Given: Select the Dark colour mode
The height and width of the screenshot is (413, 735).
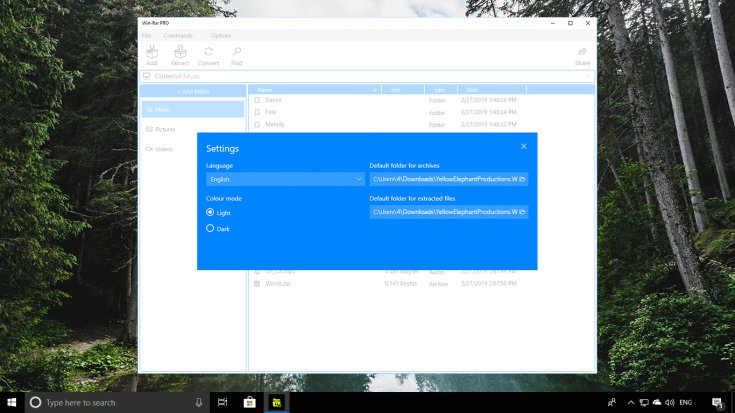Looking at the screenshot, I should (x=211, y=229).
